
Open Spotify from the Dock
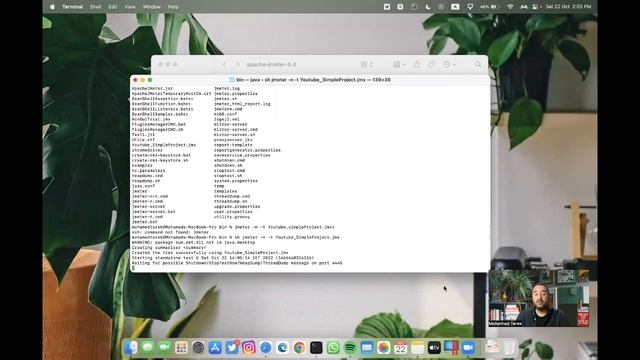[350, 348]
